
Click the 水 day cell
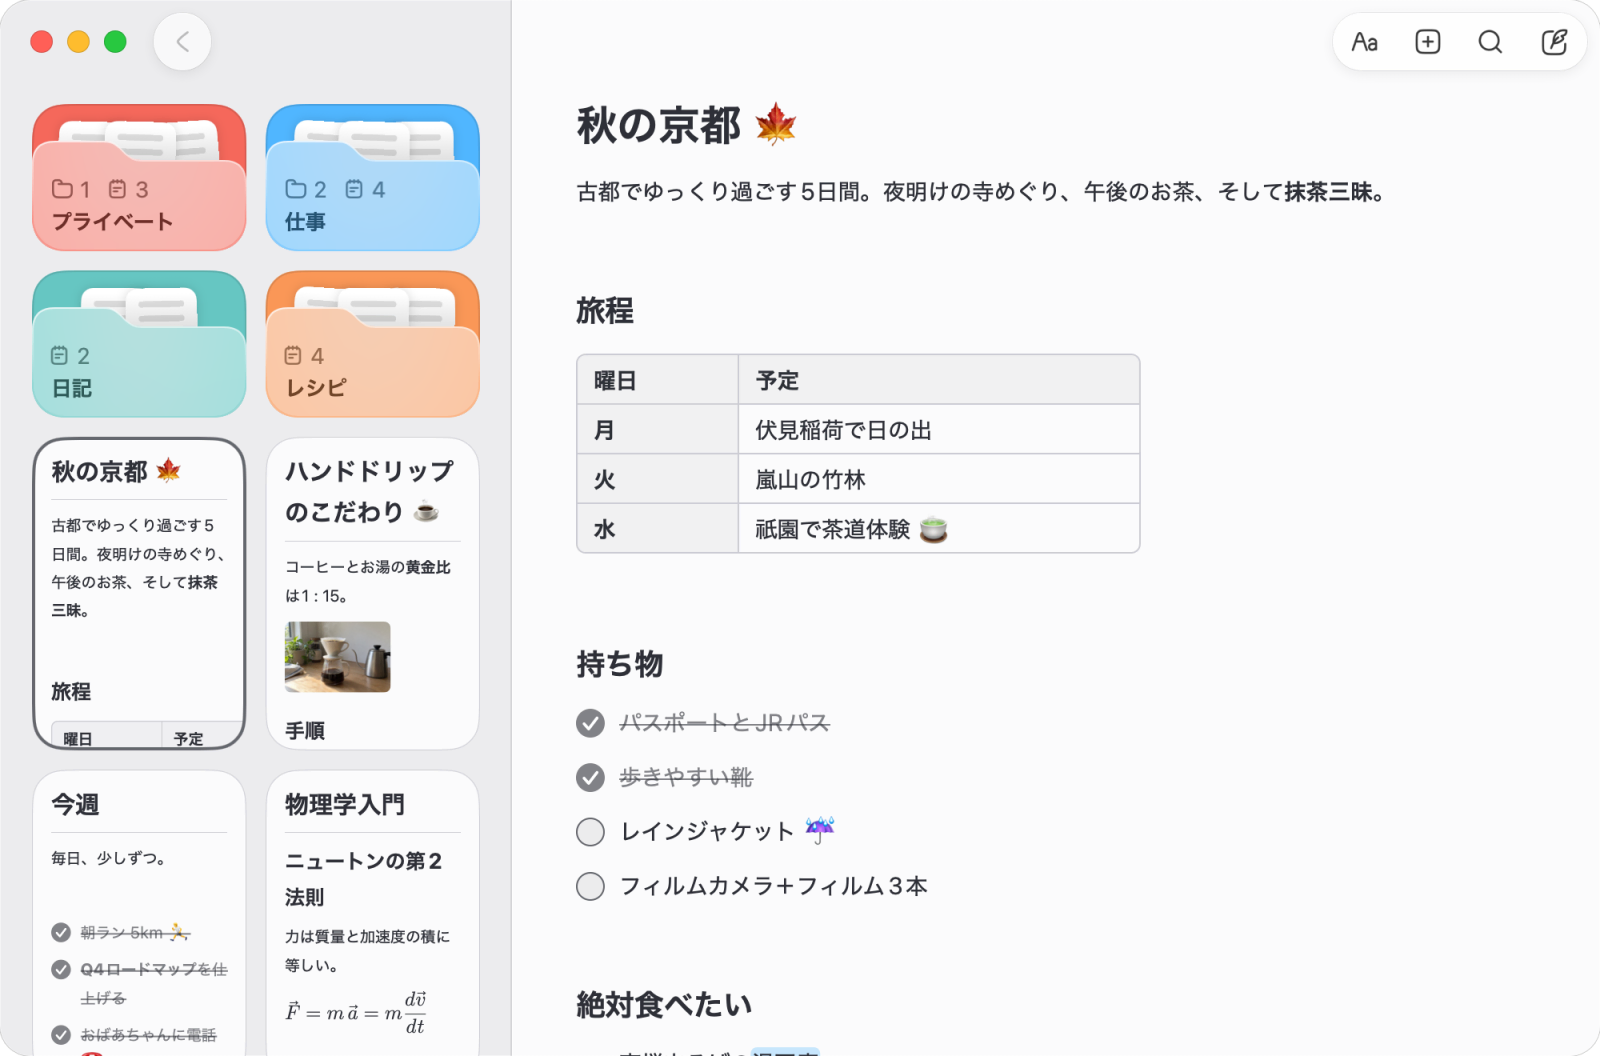[x=658, y=529]
